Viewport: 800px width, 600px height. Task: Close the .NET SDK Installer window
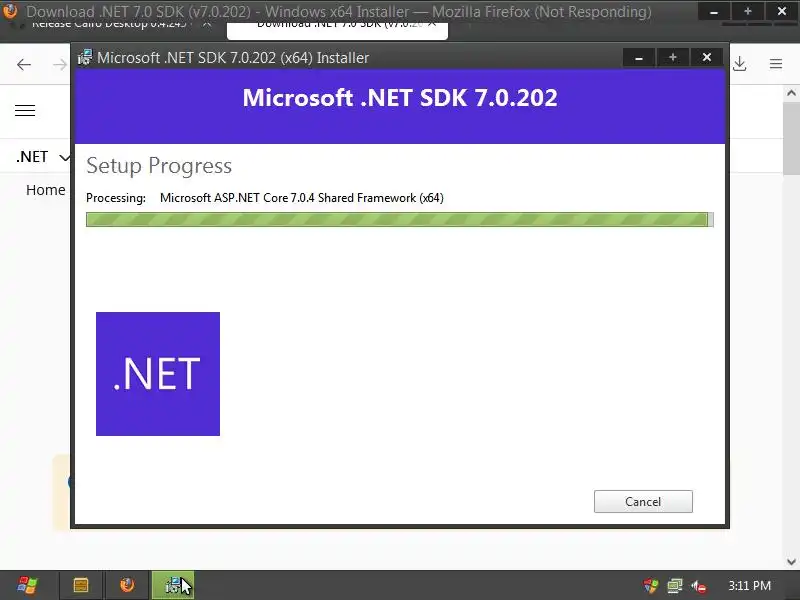click(707, 58)
